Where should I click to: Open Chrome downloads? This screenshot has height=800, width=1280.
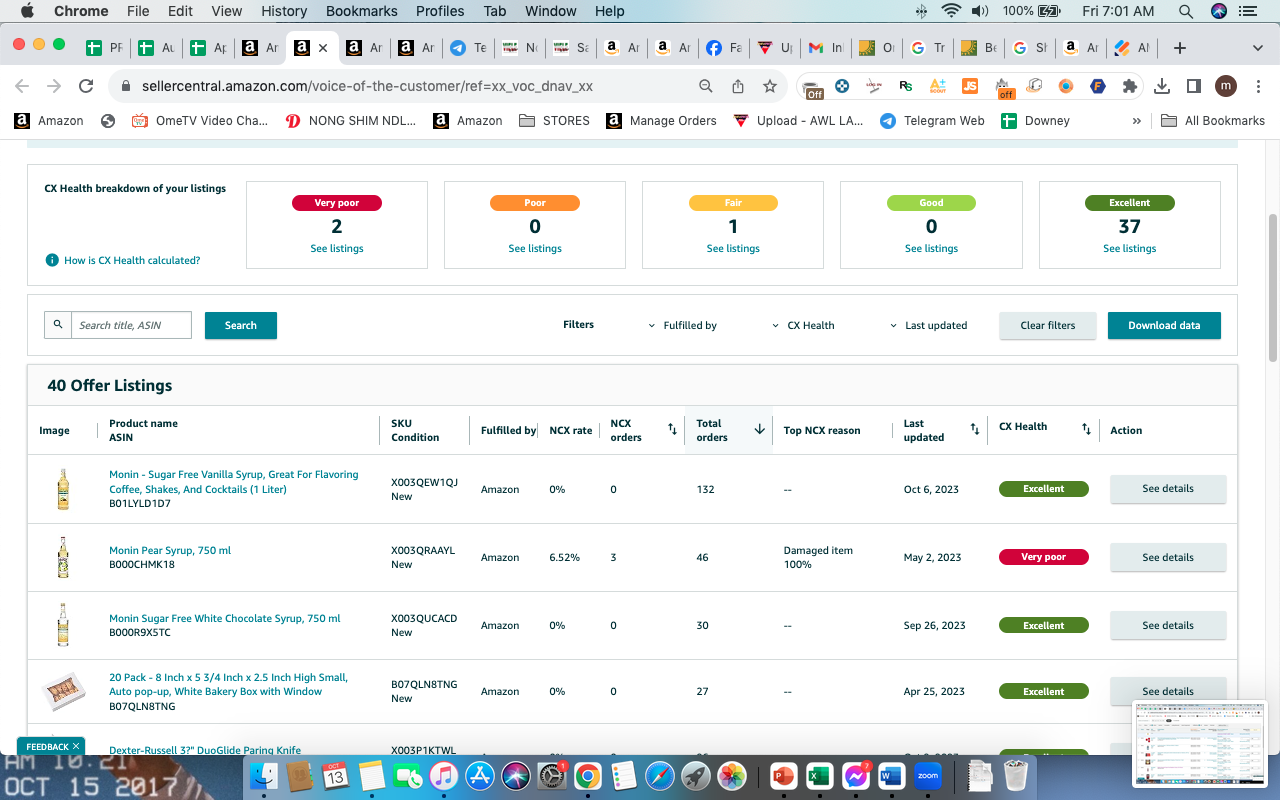point(1162,86)
